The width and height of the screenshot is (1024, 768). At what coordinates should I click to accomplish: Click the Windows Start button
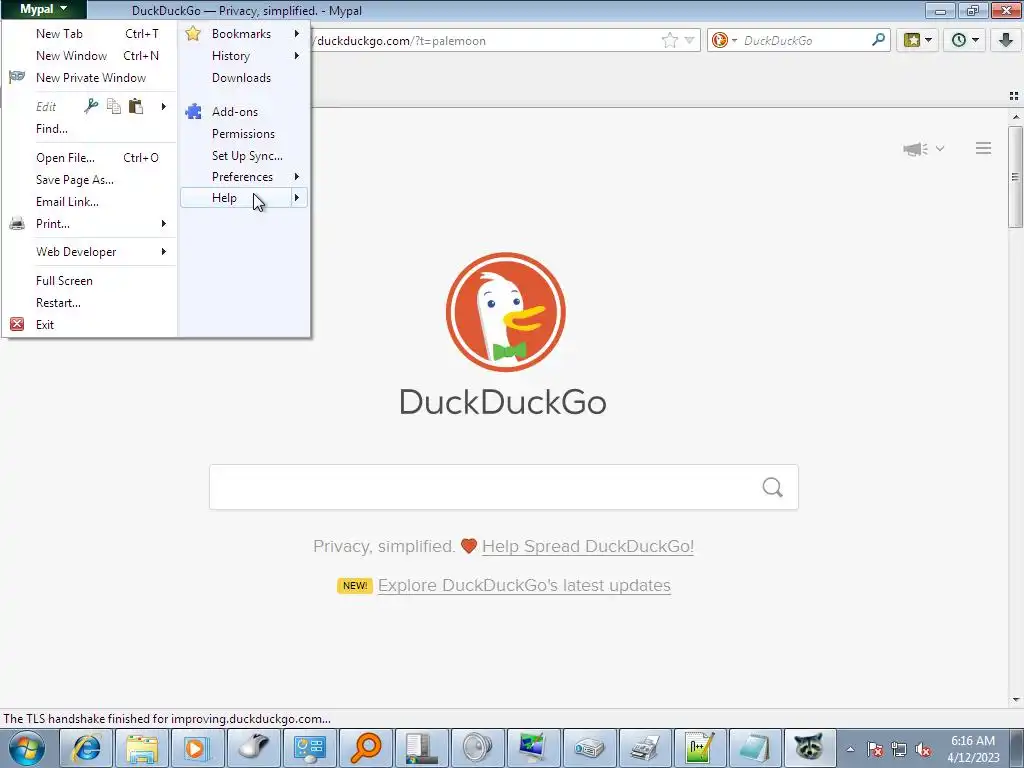27,748
